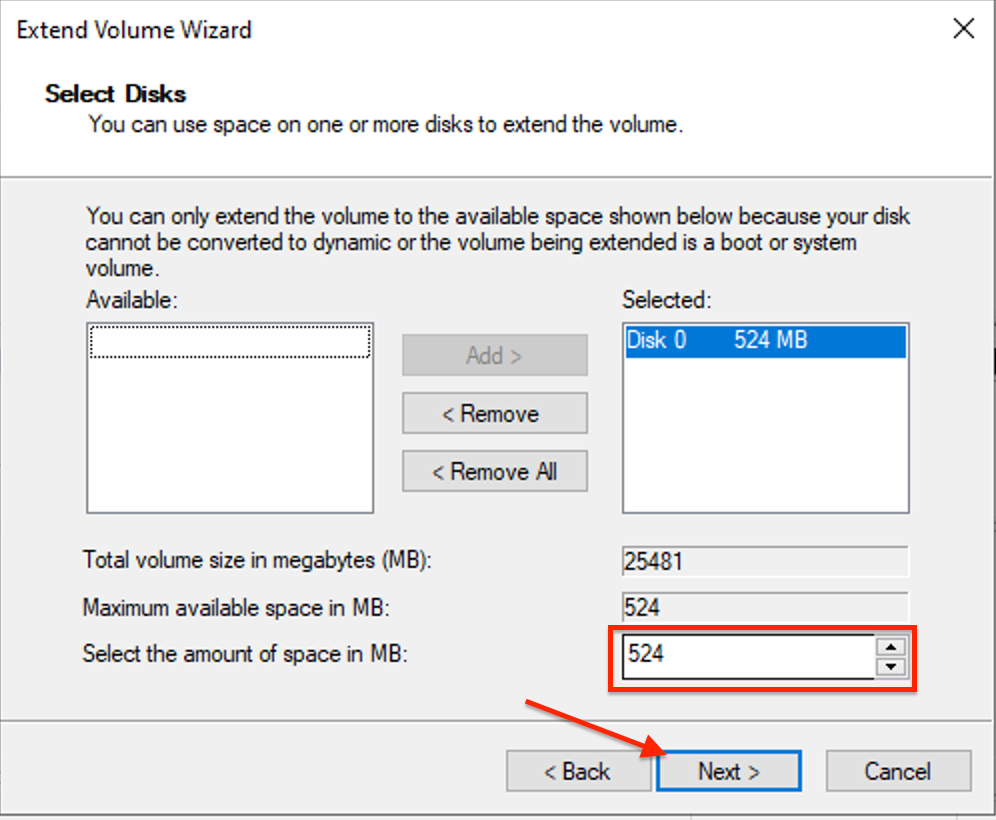Increase space amount with up spinner arrow

[x=891, y=647]
